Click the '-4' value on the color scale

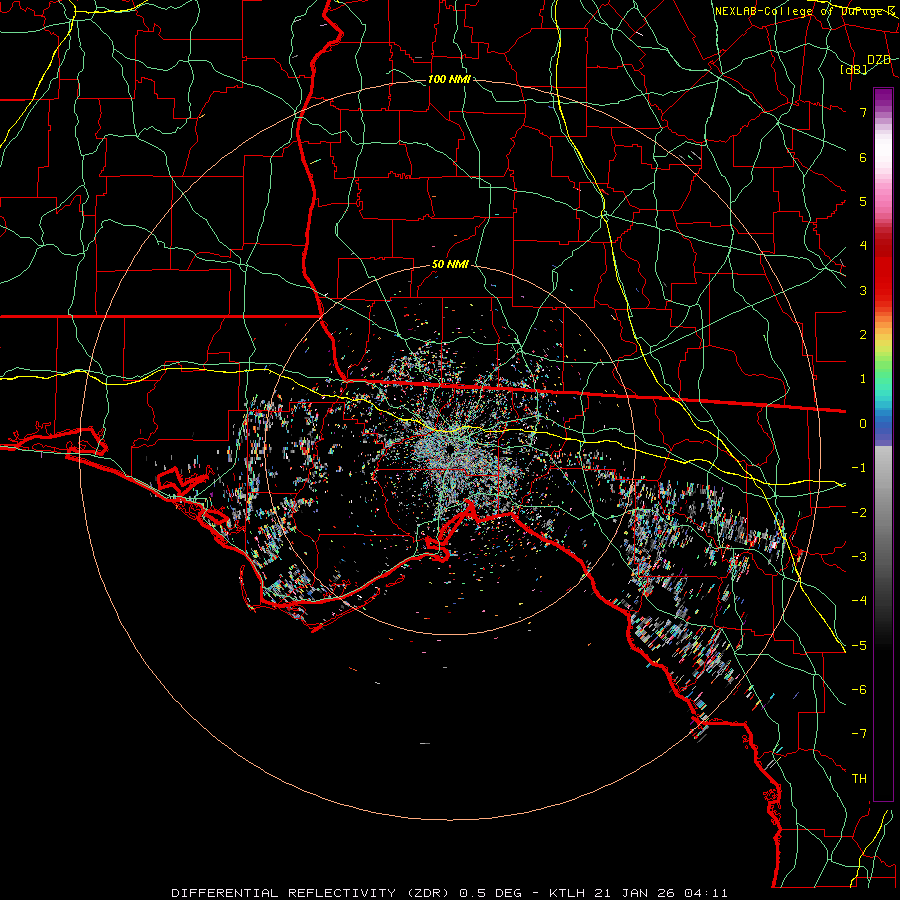(x=859, y=600)
